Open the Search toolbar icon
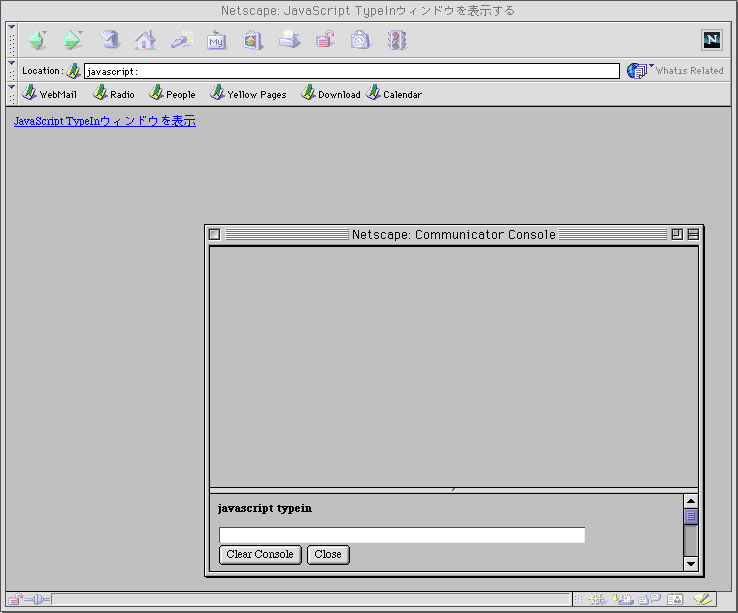The width and height of the screenshot is (738, 613). pyautogui.click(x=182, y=40)
